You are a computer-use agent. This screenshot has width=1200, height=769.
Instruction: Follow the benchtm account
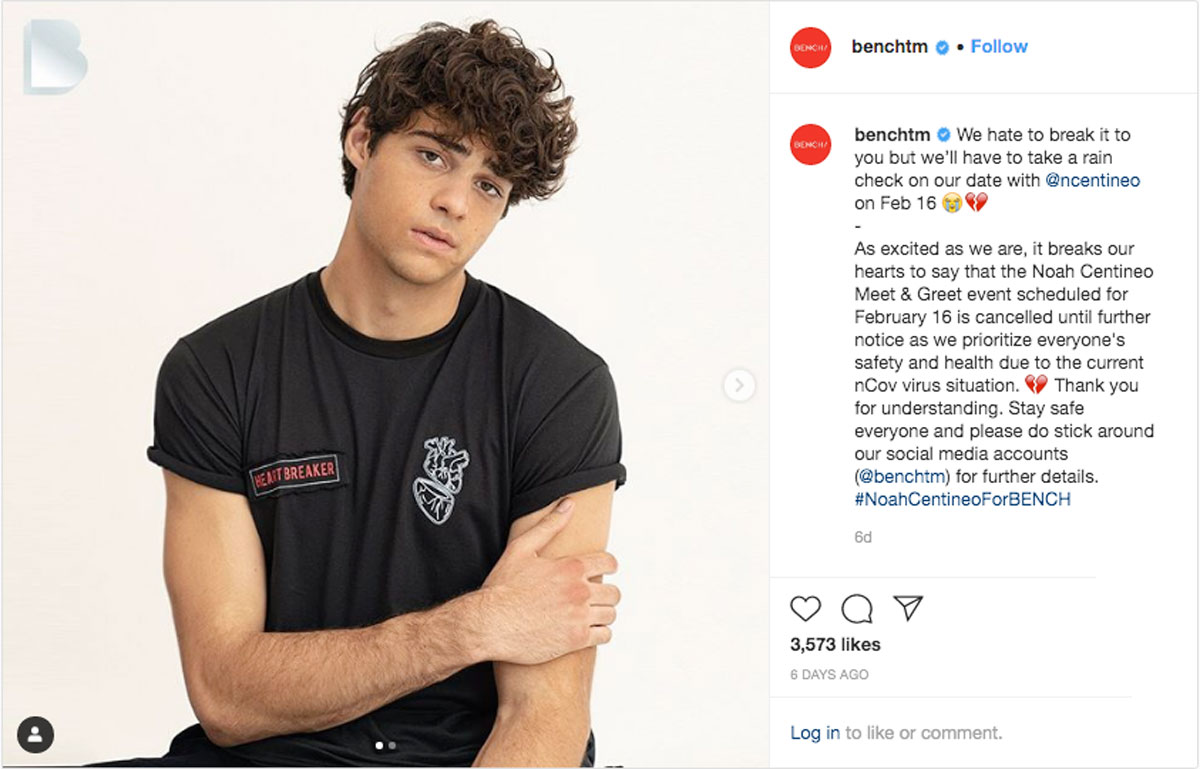point(999,47)
